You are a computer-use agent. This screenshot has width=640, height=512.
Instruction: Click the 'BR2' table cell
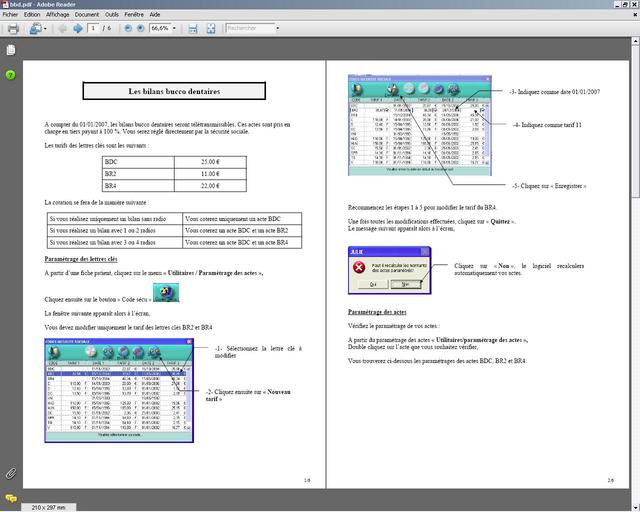138,174
